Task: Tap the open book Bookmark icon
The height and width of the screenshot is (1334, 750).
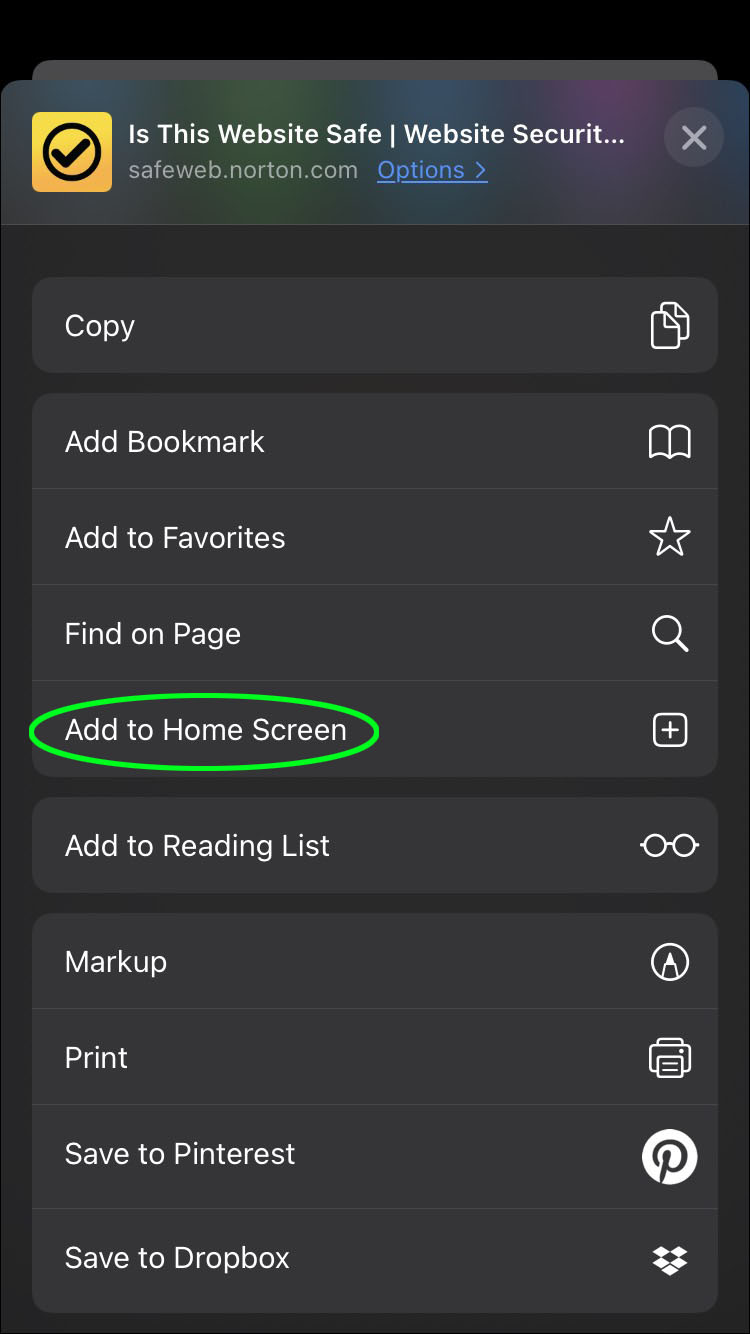Action: [669, 441]
